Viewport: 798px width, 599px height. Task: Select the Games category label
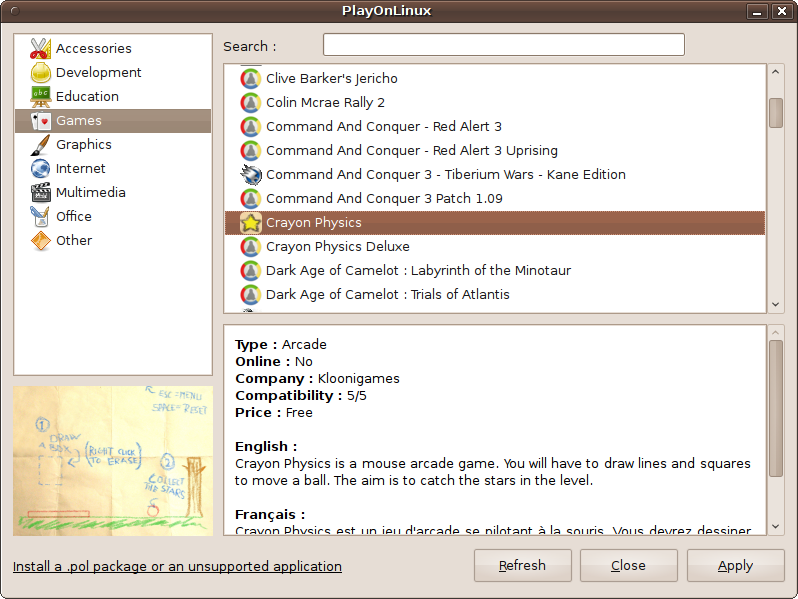[79, 121]
